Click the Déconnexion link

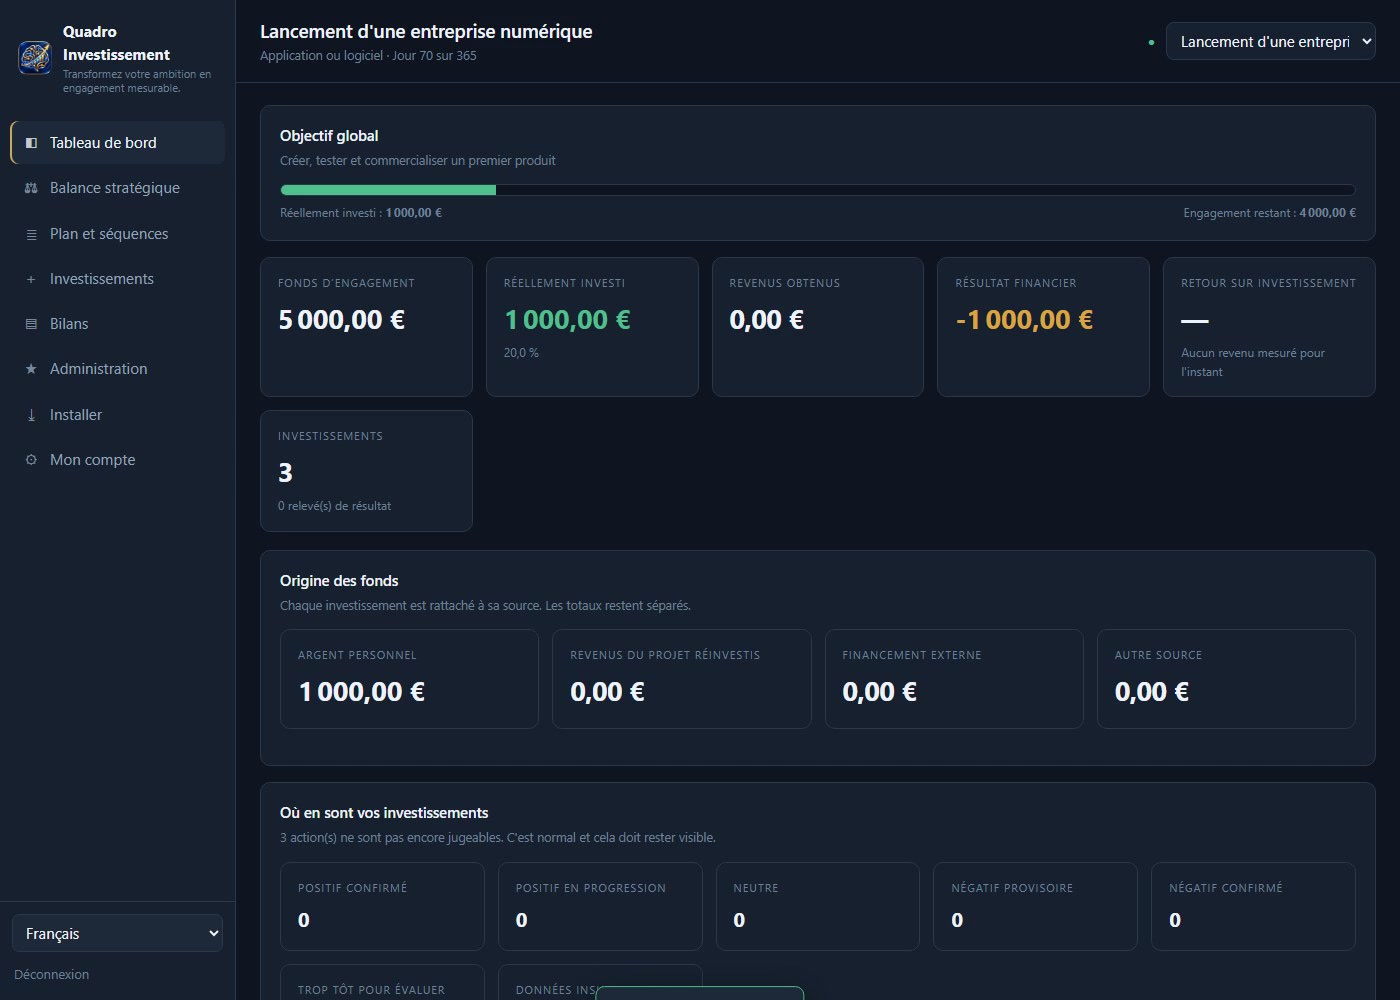(x=52, y=974)
